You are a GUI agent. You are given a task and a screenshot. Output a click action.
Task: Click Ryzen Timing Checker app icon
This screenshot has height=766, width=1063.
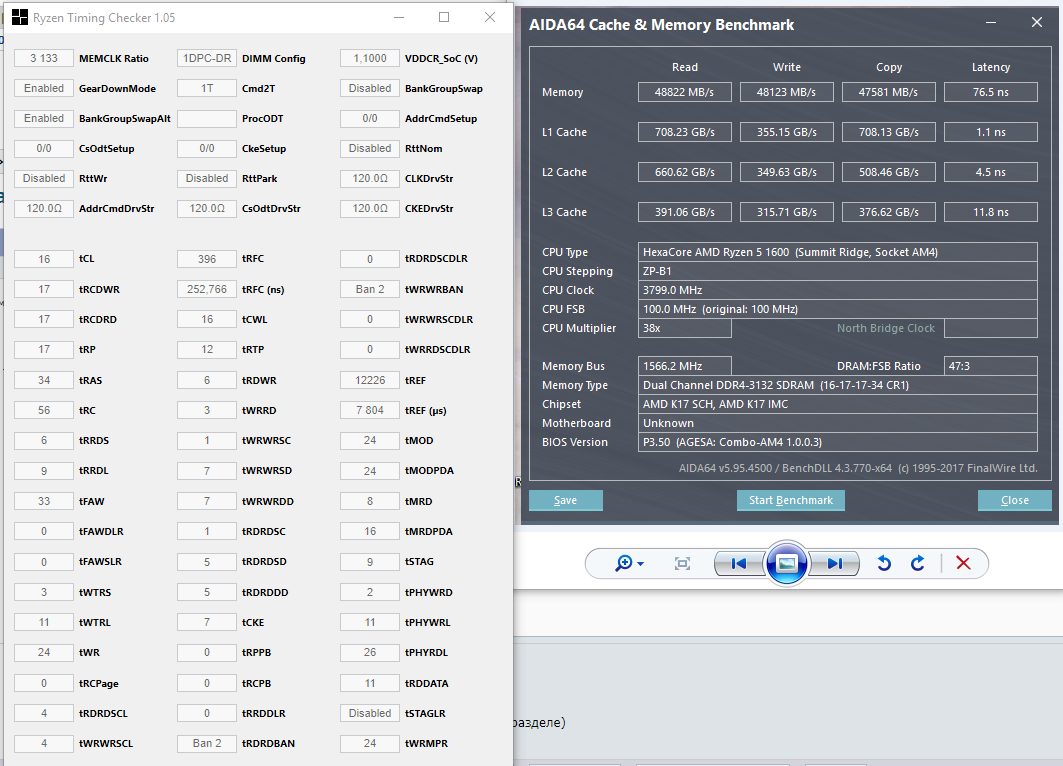pyautogui.click(x=20, y=17)
